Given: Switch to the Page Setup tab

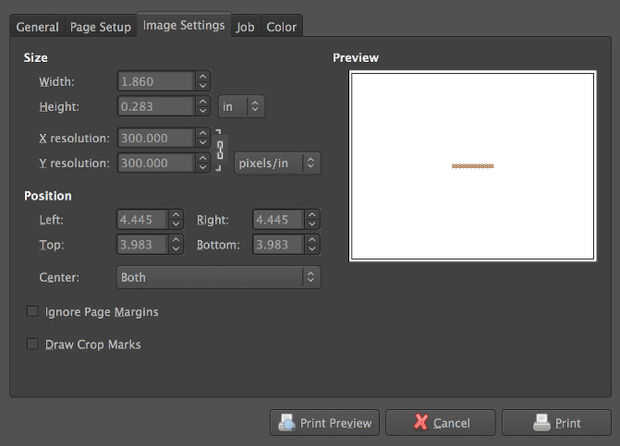Looking at the screenshot, I should (100, 27).
